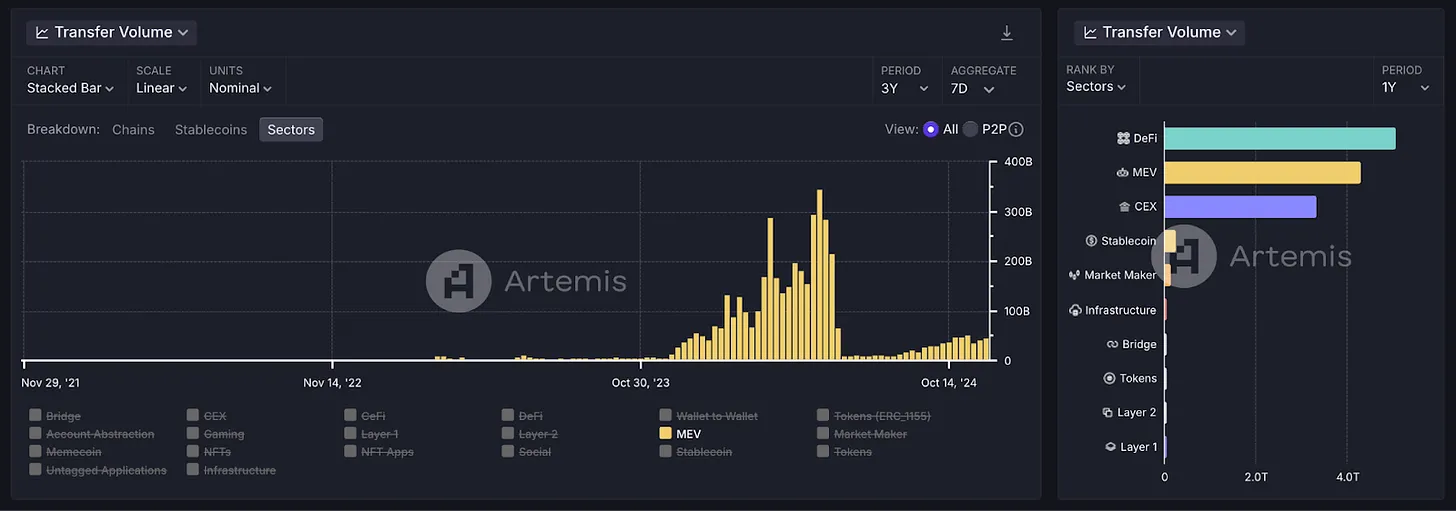The width and height of the screenshot is (1456, 511).
Task: Open the Stacked Bar chart type dropdown
Action: (x=70, y=88)
